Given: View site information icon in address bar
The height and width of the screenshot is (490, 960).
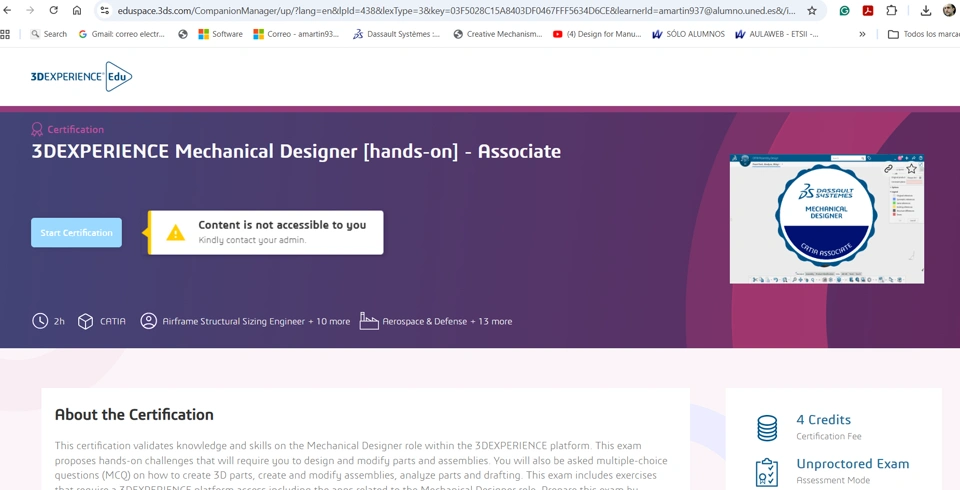Looking at the screenshot, I should point(105,10).
